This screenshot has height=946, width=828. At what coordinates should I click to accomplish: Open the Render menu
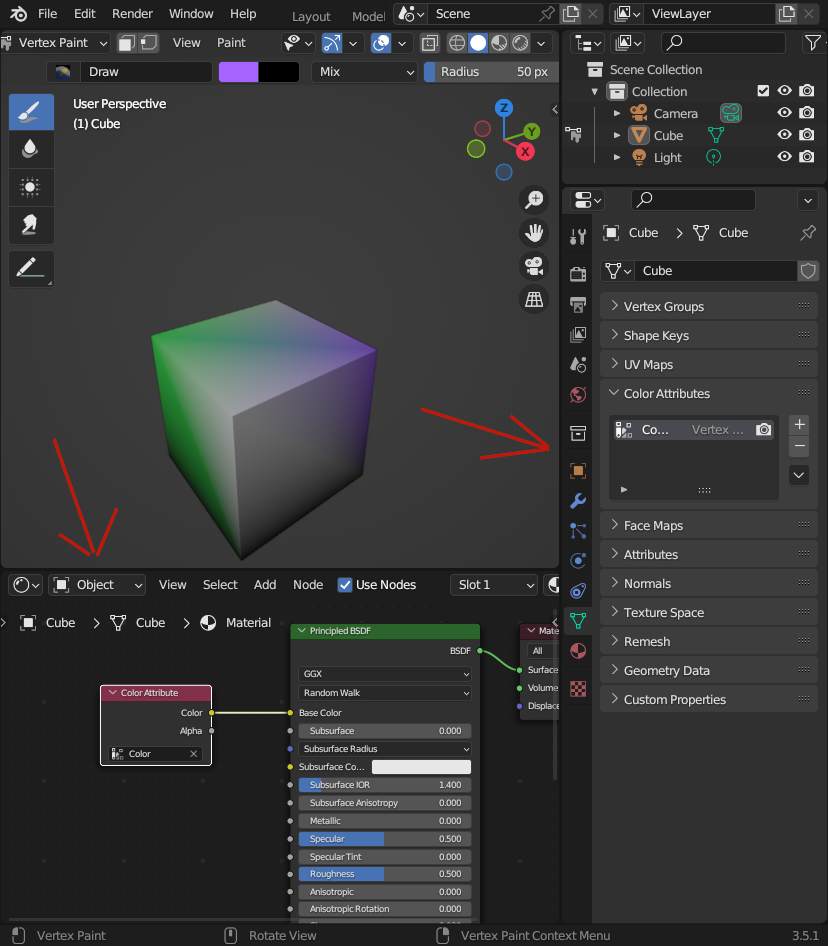(132, 13)
